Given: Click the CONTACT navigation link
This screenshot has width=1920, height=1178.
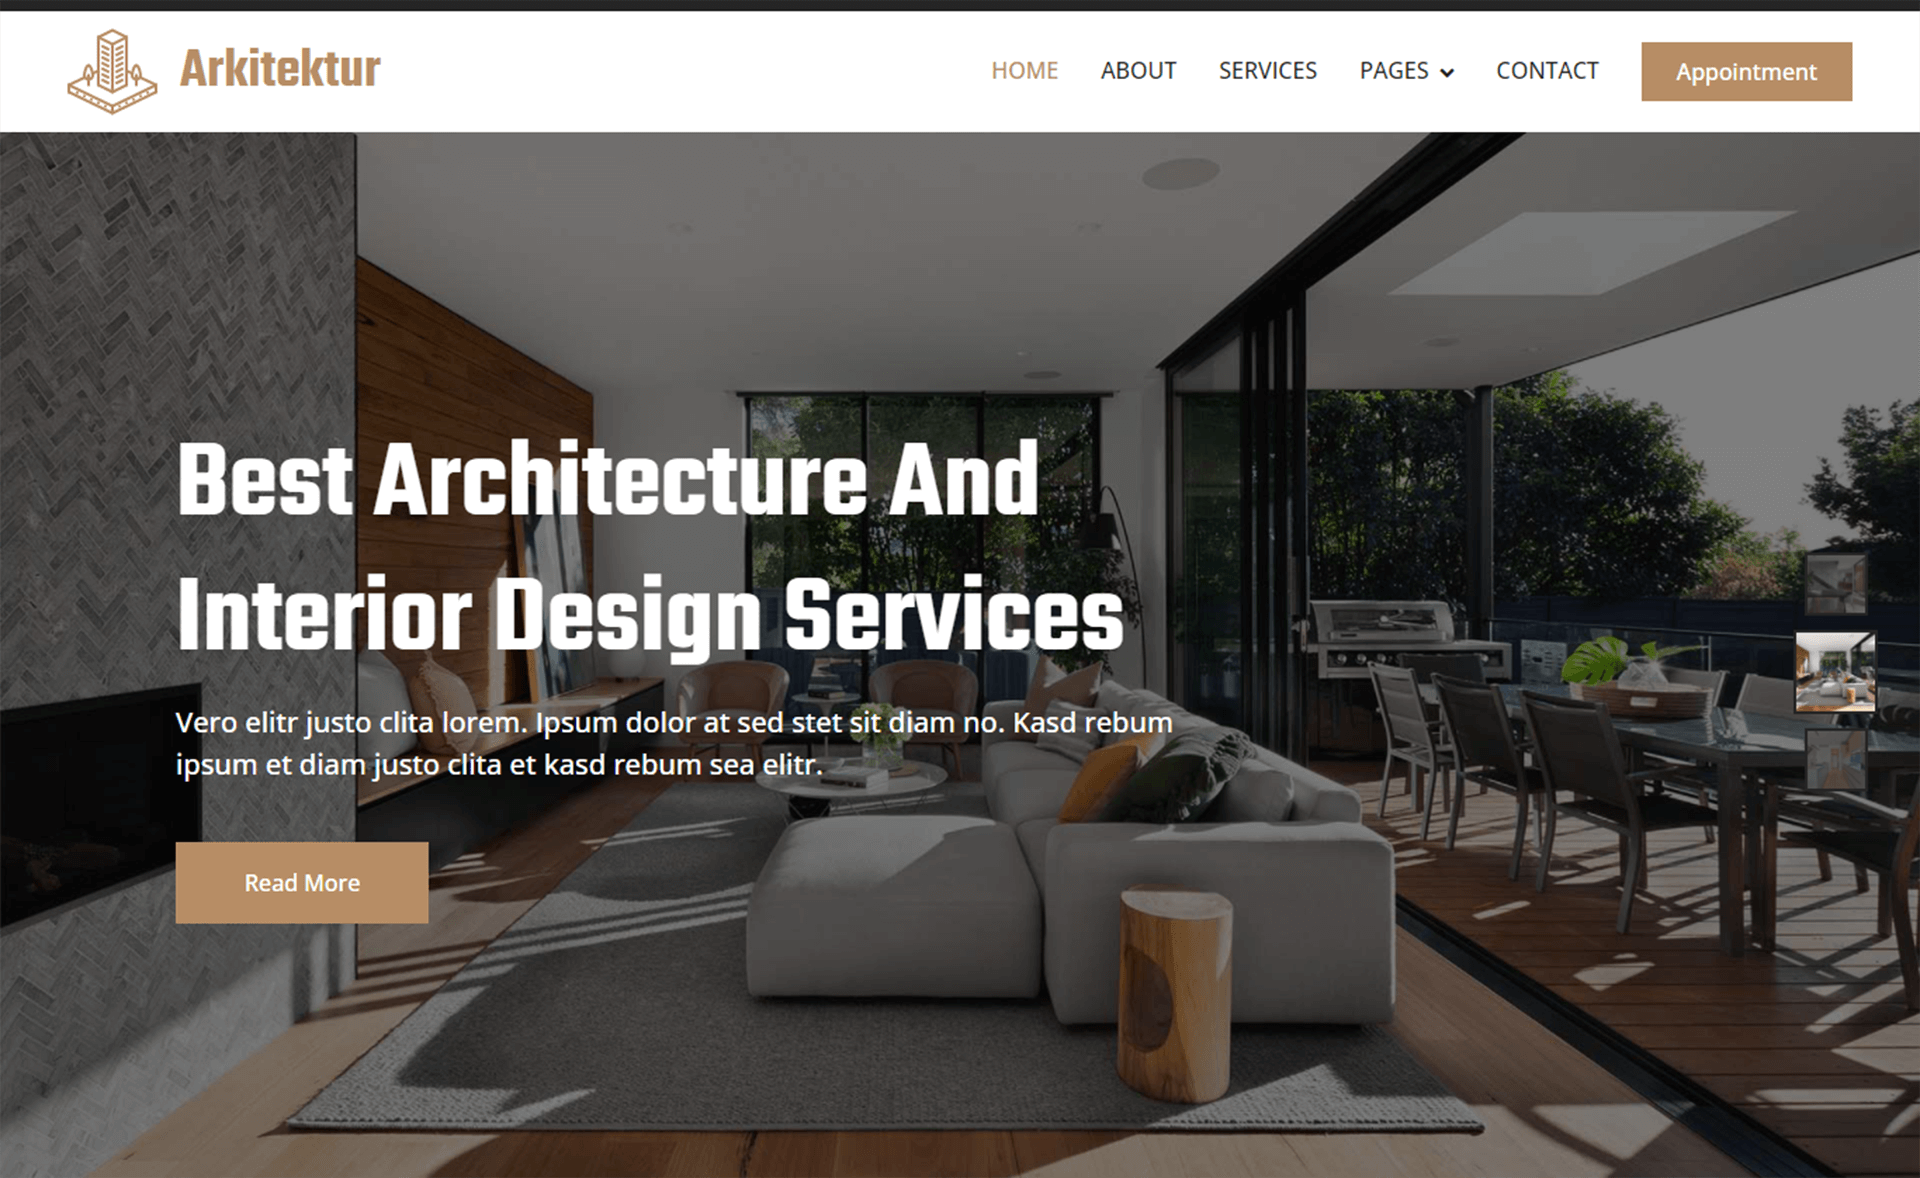Looking at the screenshot, I should pos(1547,71).
